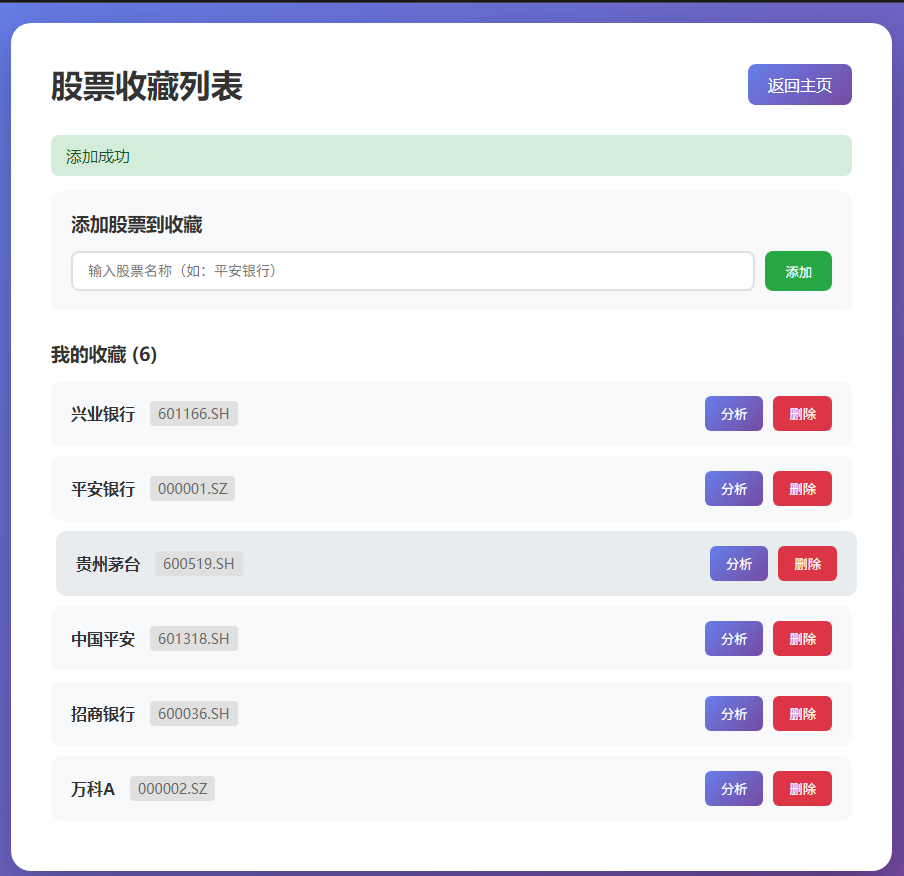
Task: Click the green 添加 button
Action: (x=798, y=271)
